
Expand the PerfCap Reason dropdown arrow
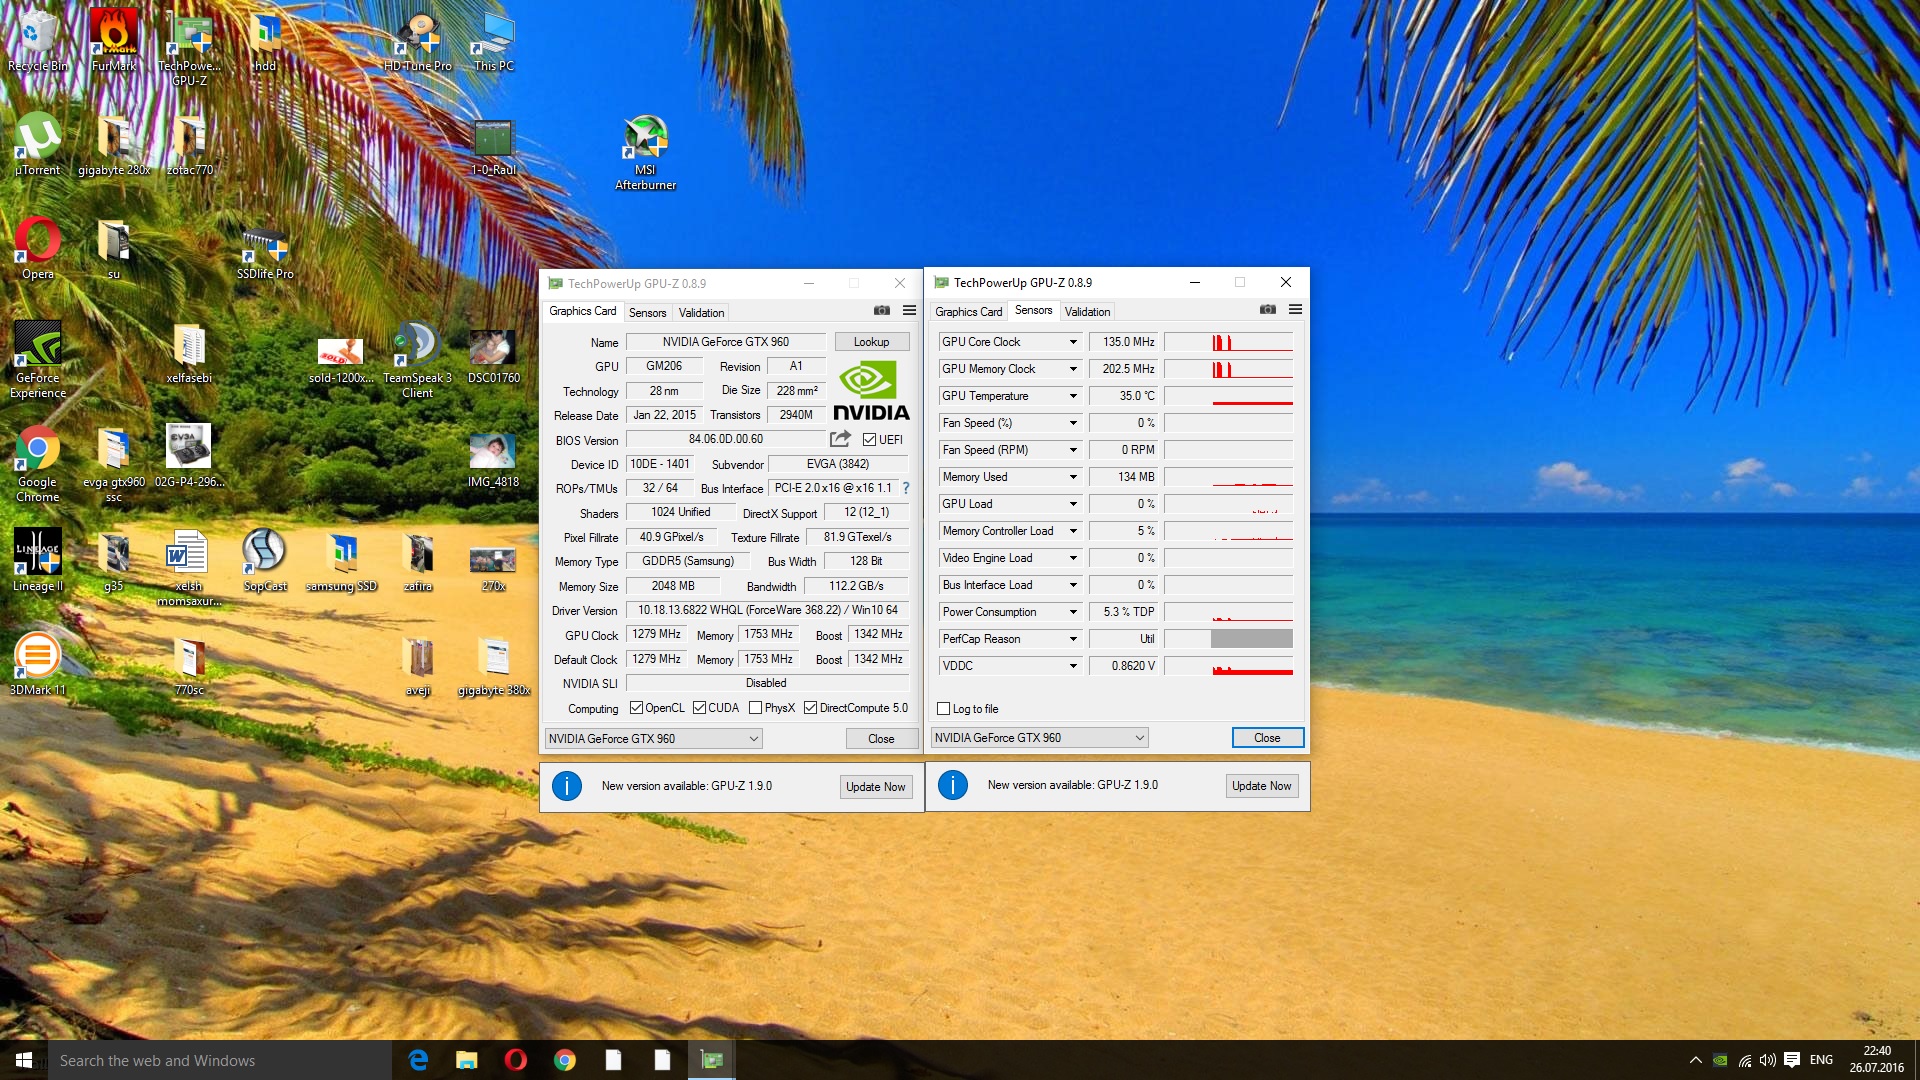pyautogui.click(x=1073, y=639)
